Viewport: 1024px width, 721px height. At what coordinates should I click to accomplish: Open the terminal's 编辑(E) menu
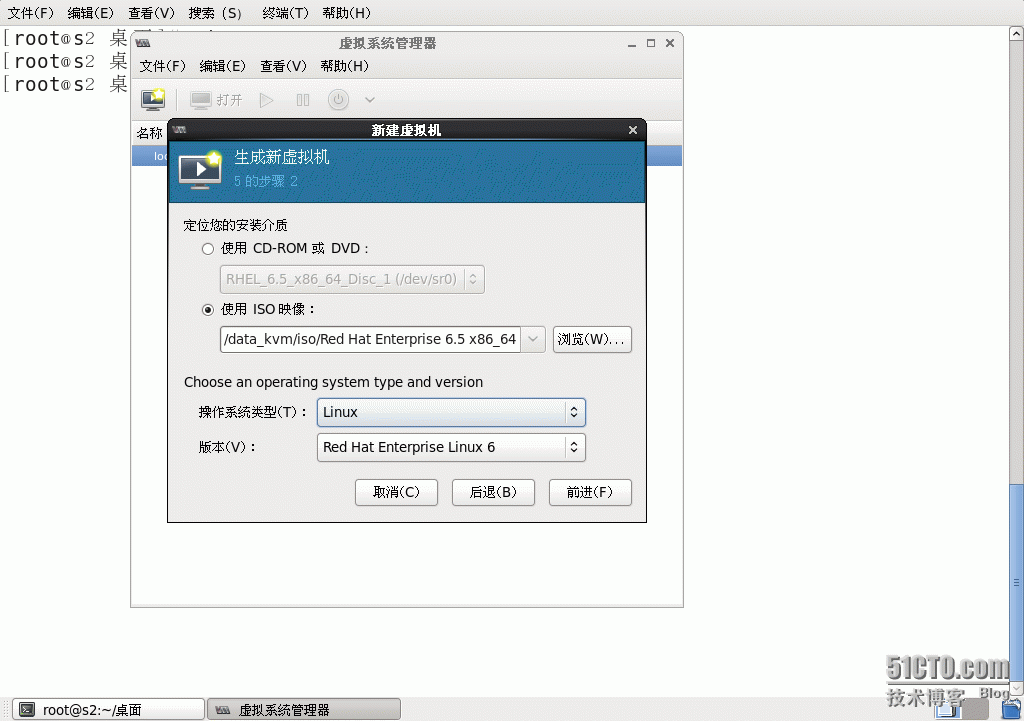click(x=90, y=13)
